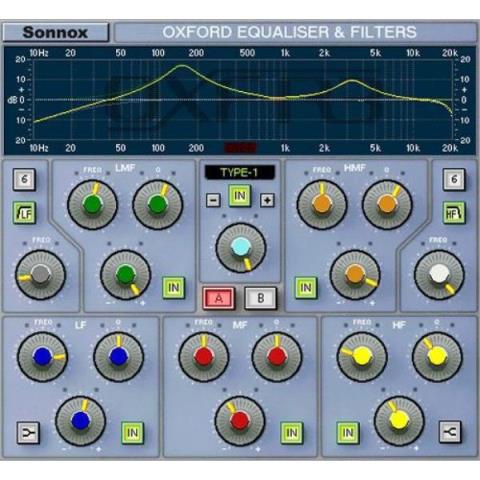Screen dimensions: 480x480
Task: Click the cyan master gain knob
Action: click(241, 248)
